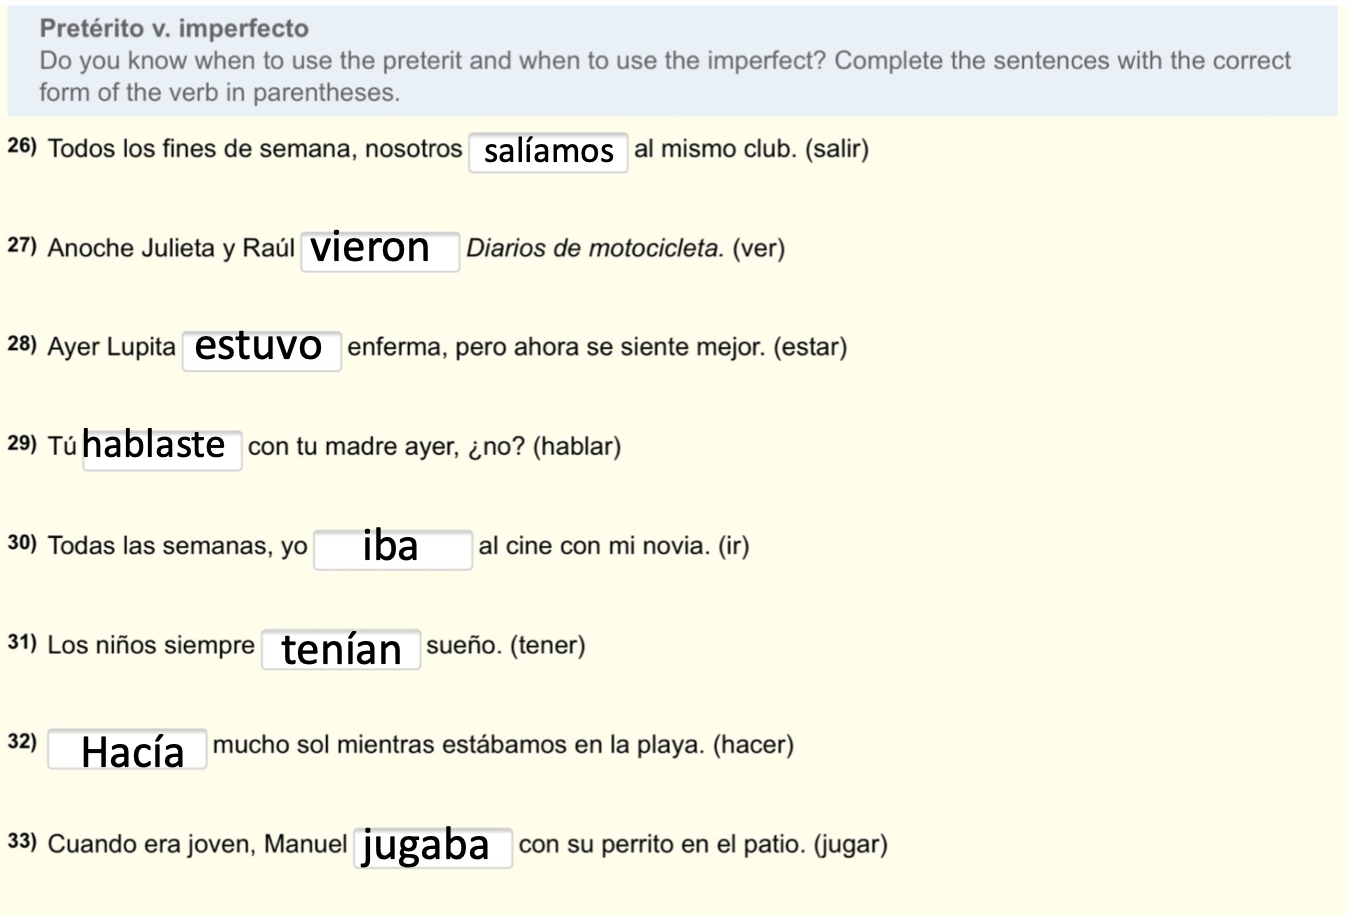Click the blank filled with "hablaste"
This screenshot has width=1348, height=920.
click(162, 449)
